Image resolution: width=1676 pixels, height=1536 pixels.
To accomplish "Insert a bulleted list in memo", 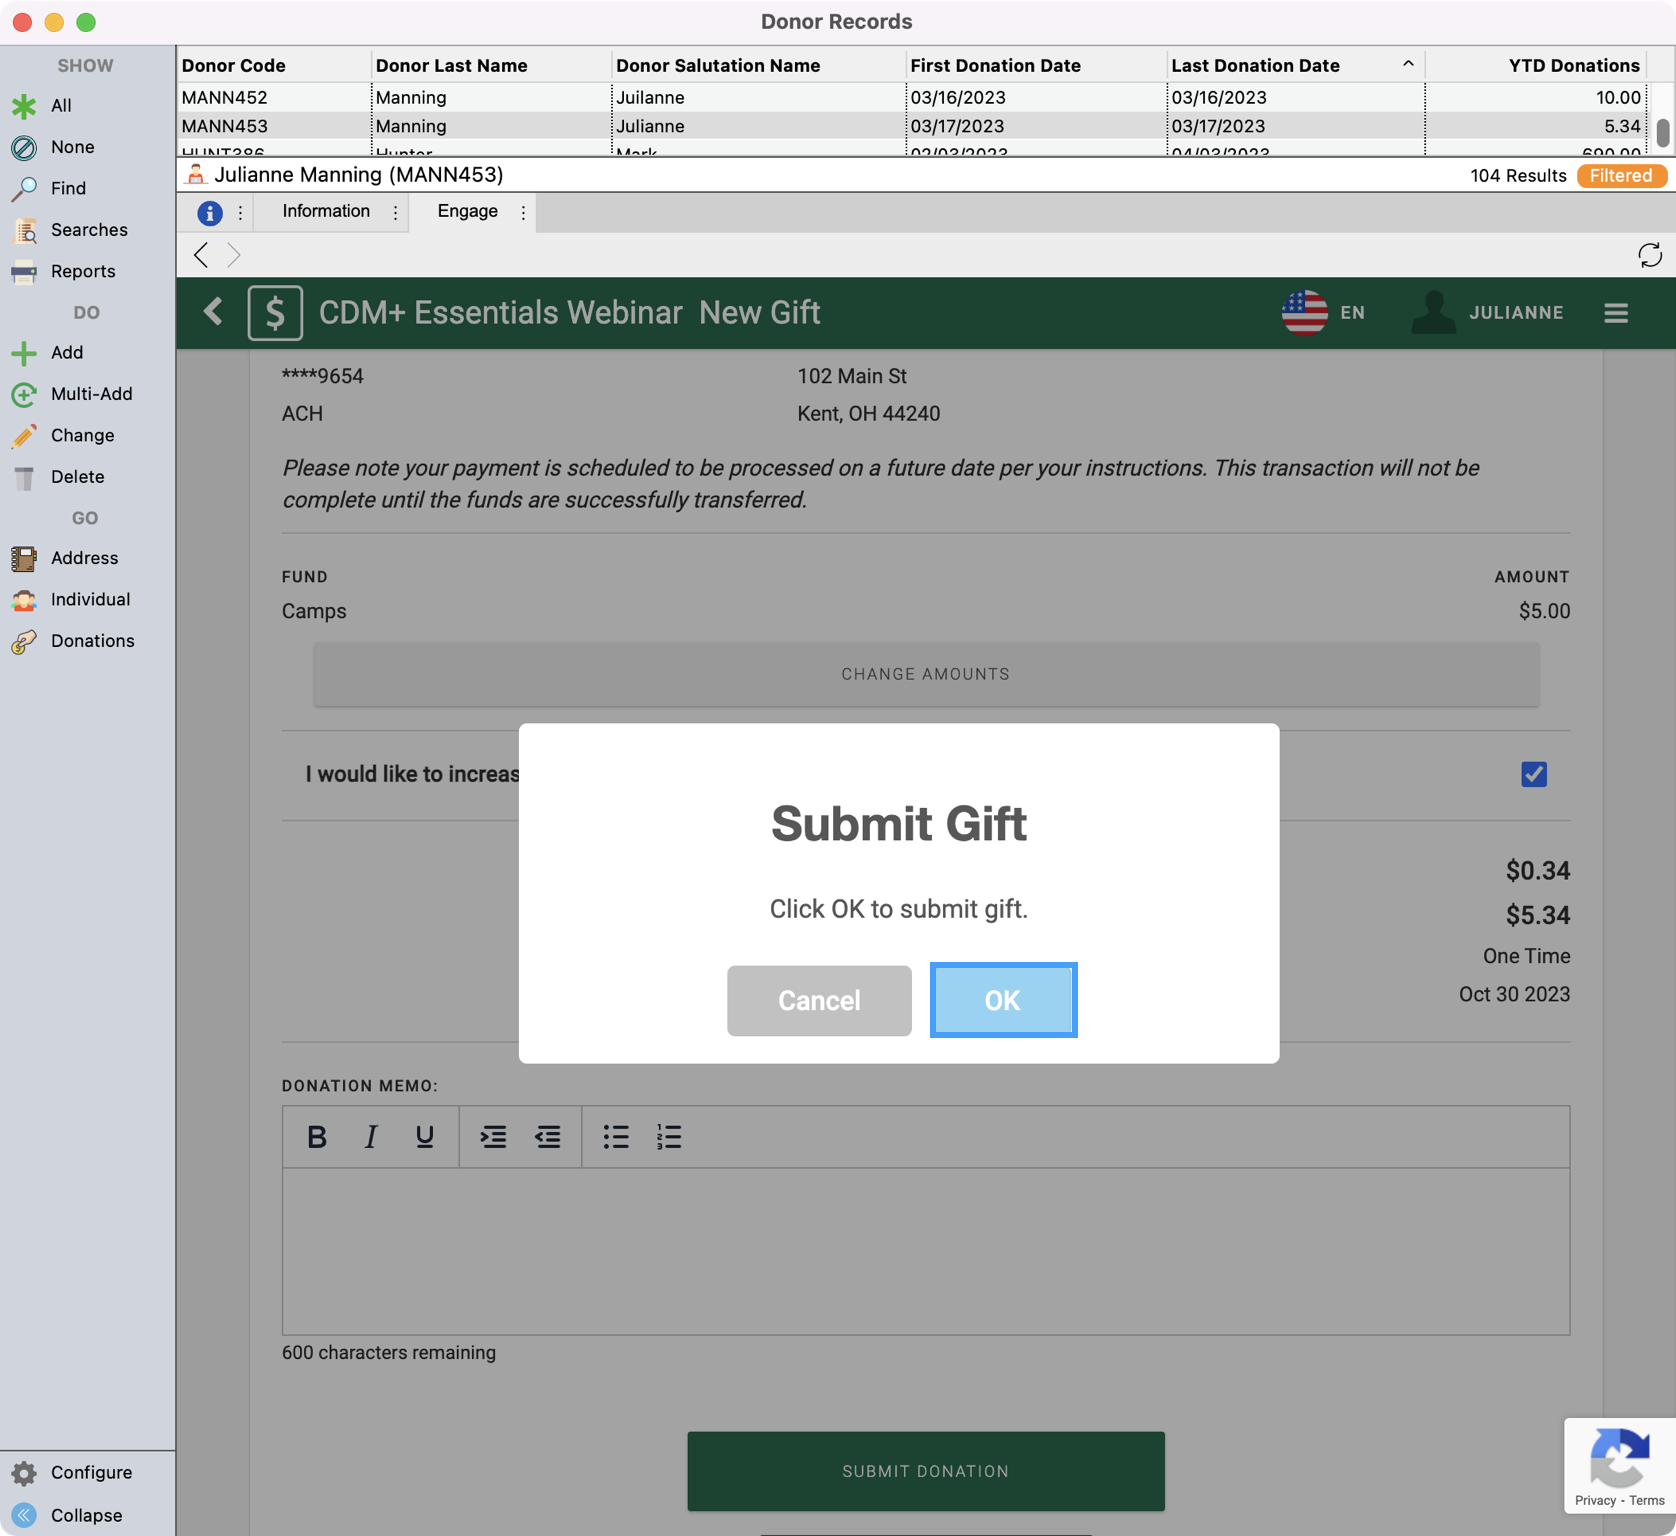I will point(615,1137).
